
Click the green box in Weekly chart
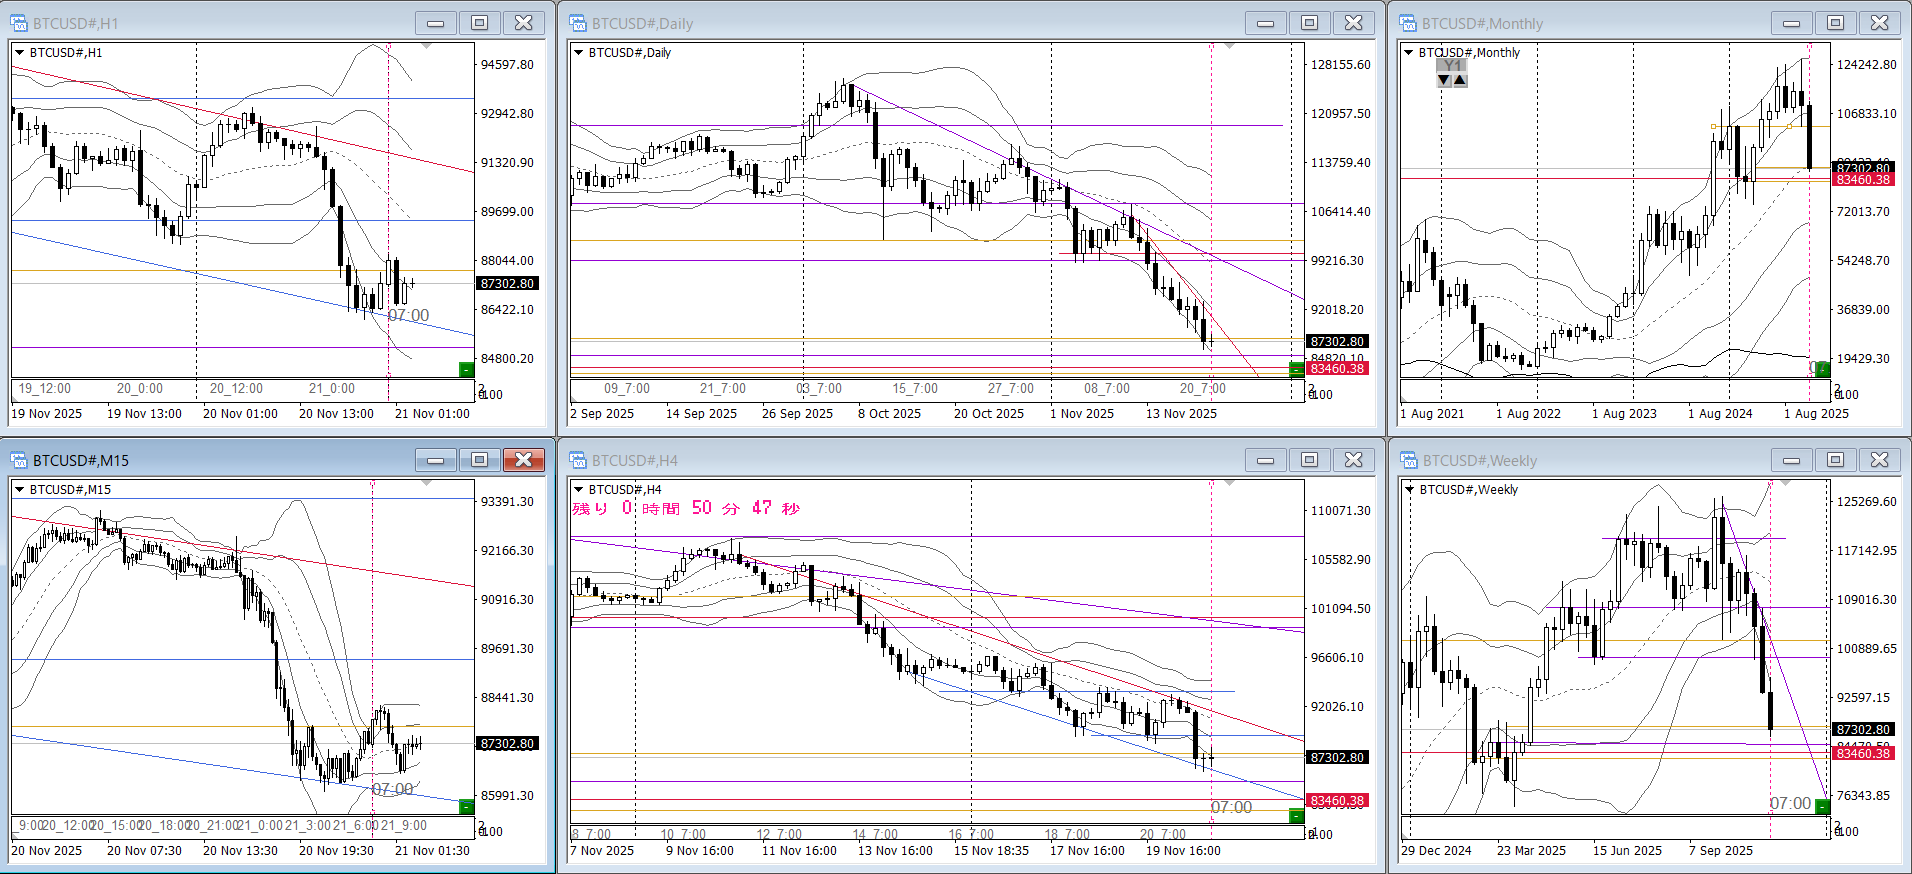(1822, 806)
